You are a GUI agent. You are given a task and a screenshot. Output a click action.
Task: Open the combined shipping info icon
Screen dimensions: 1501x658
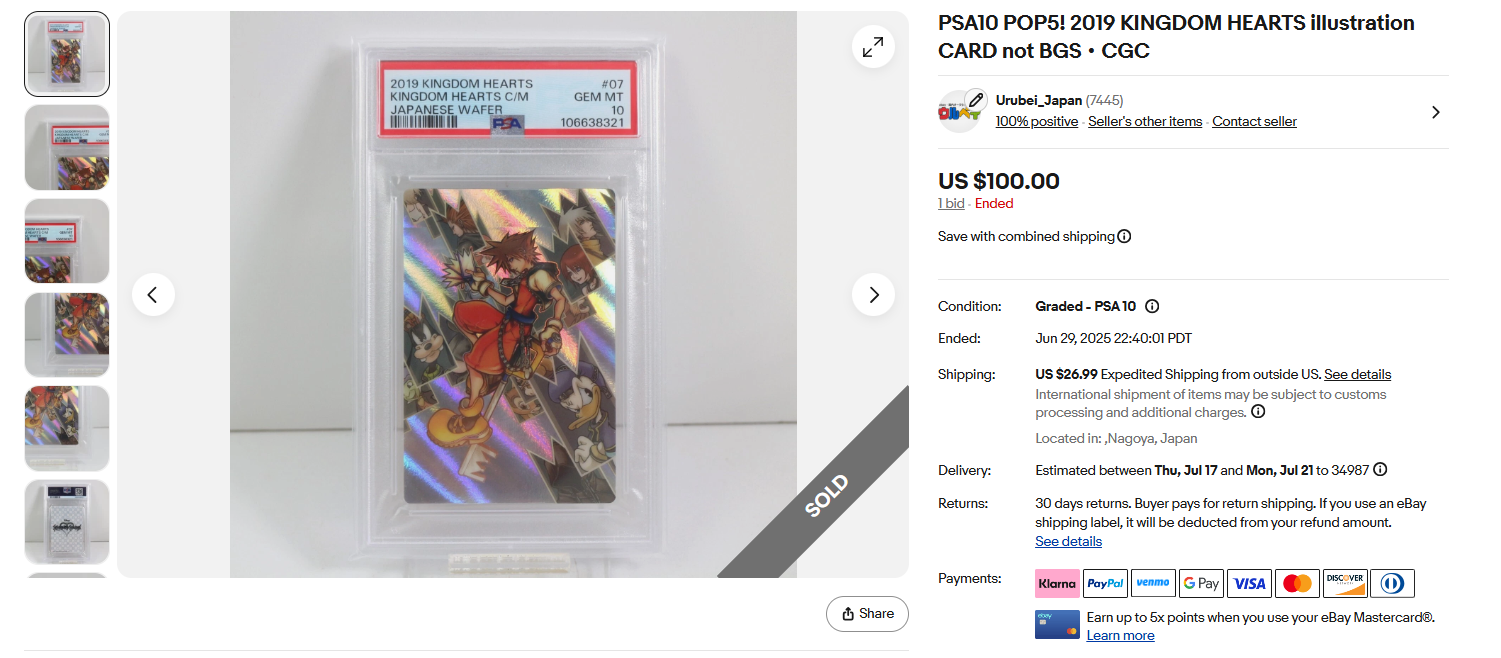point(1124,237)
